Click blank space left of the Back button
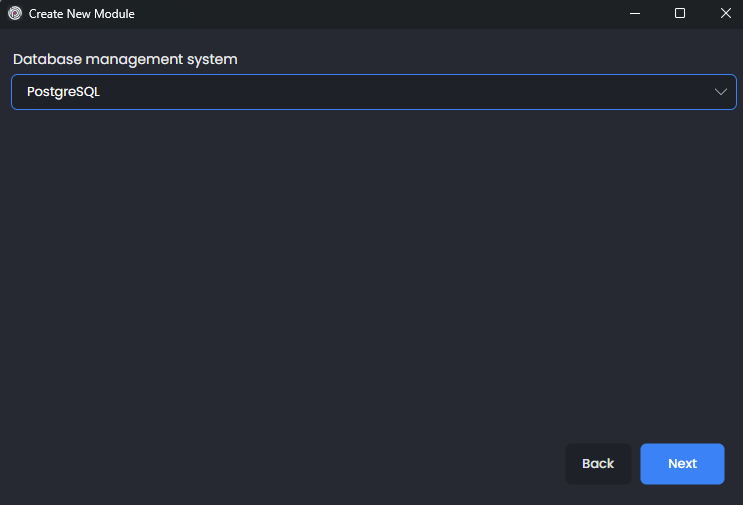This screenshot has width=743, height=505. [300, 464]
